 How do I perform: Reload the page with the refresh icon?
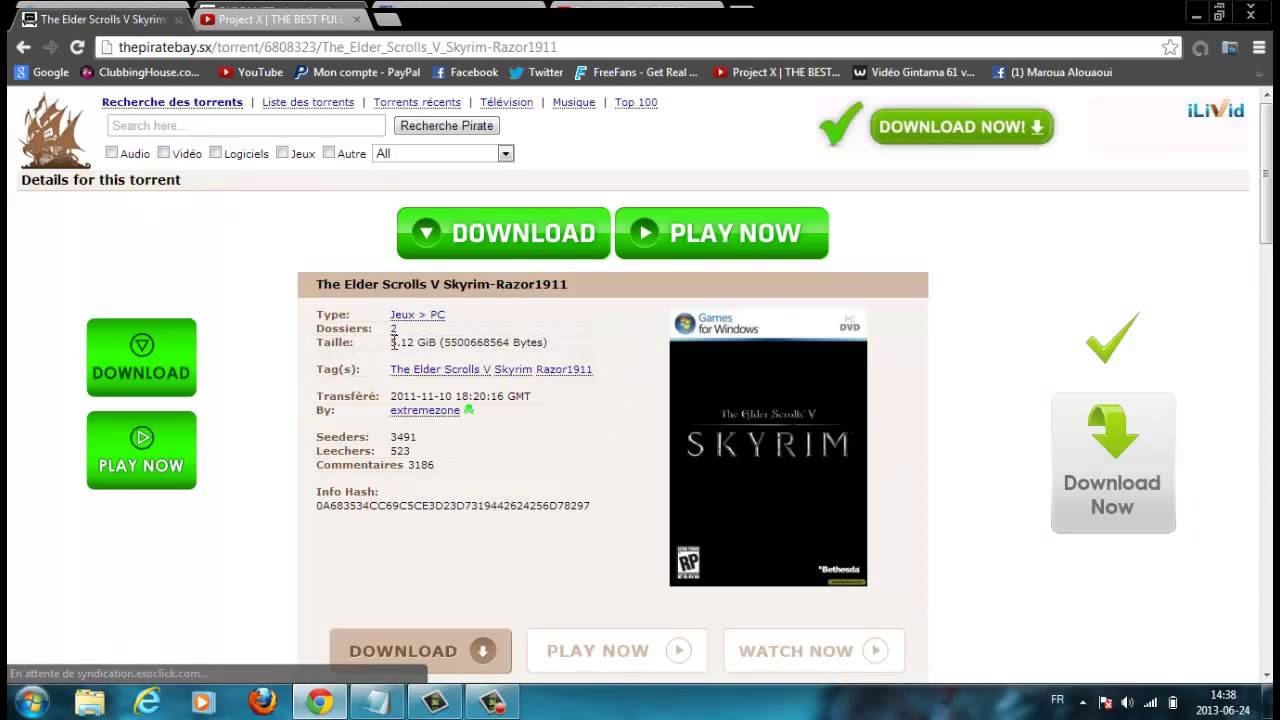point(77,47)
